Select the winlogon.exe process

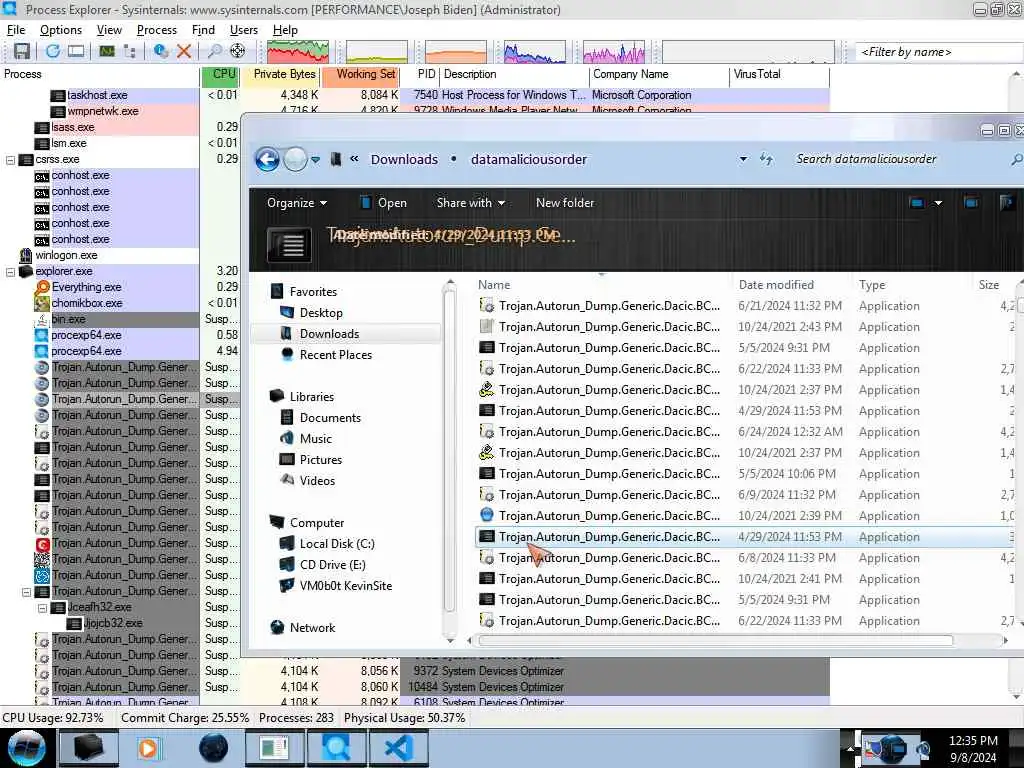pos(66,255)
